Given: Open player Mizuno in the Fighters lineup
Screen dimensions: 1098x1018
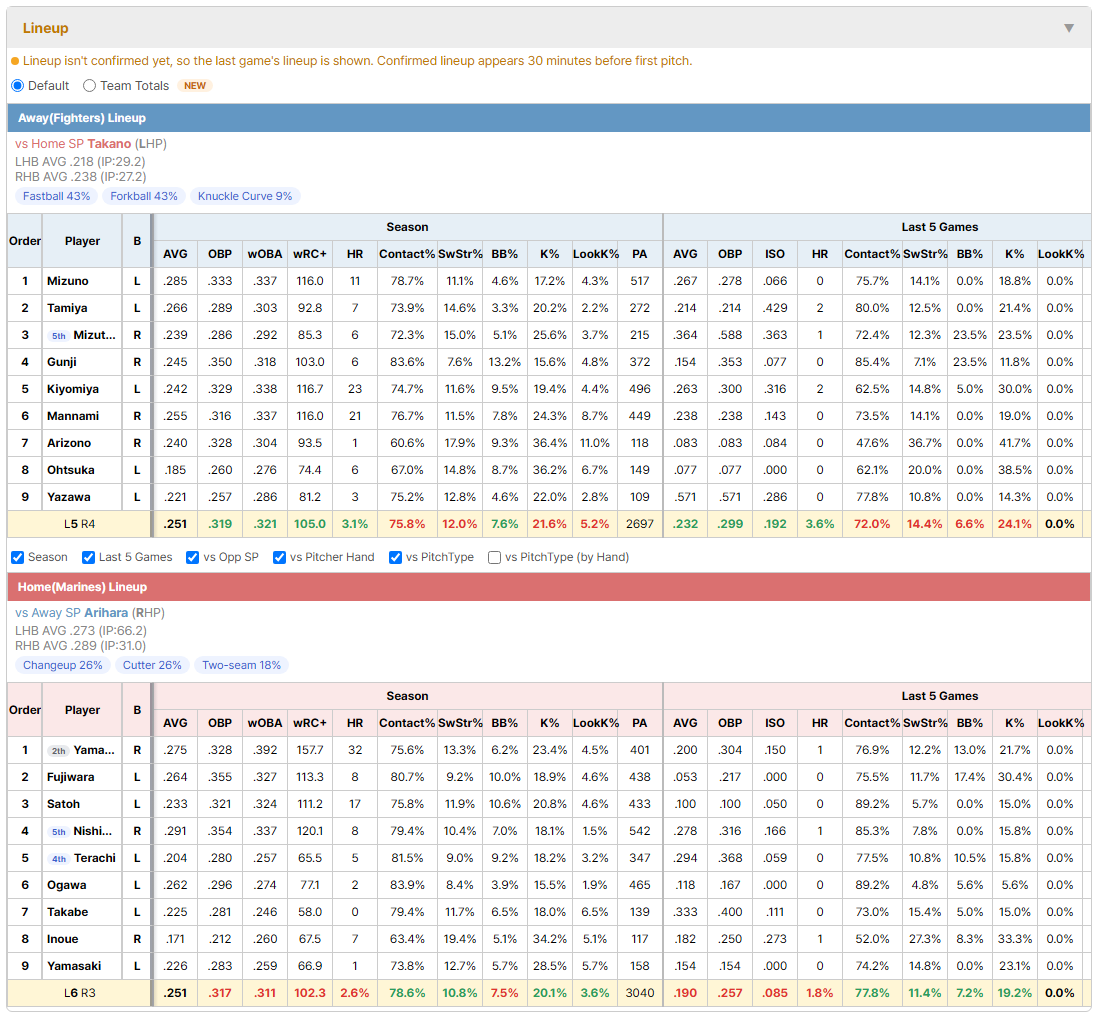Looking at the screenshot, I should point(68,281).
